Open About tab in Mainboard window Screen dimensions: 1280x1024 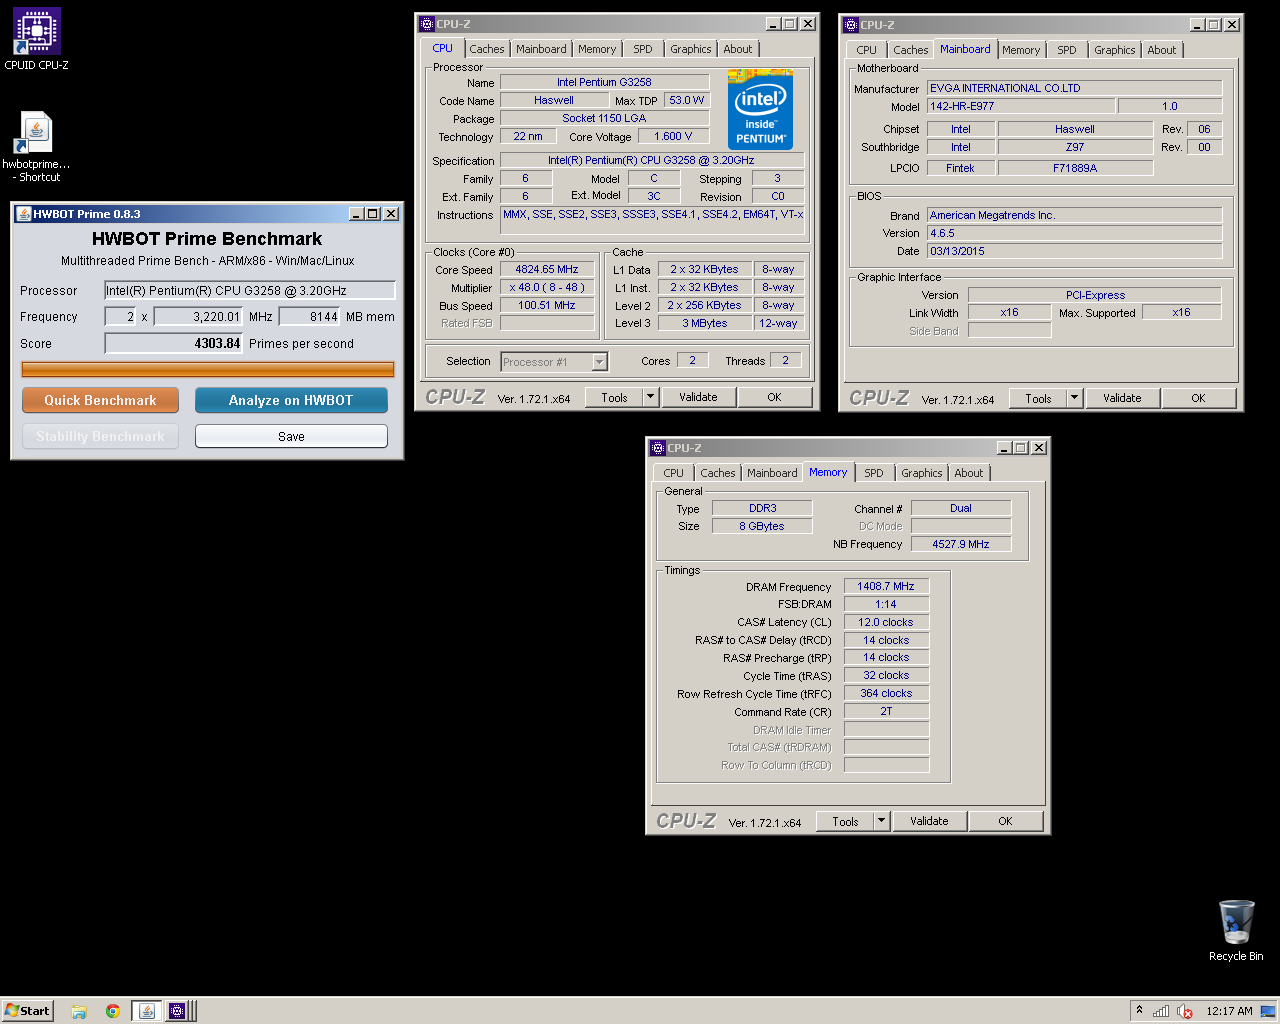click(x=1162, y=50)
